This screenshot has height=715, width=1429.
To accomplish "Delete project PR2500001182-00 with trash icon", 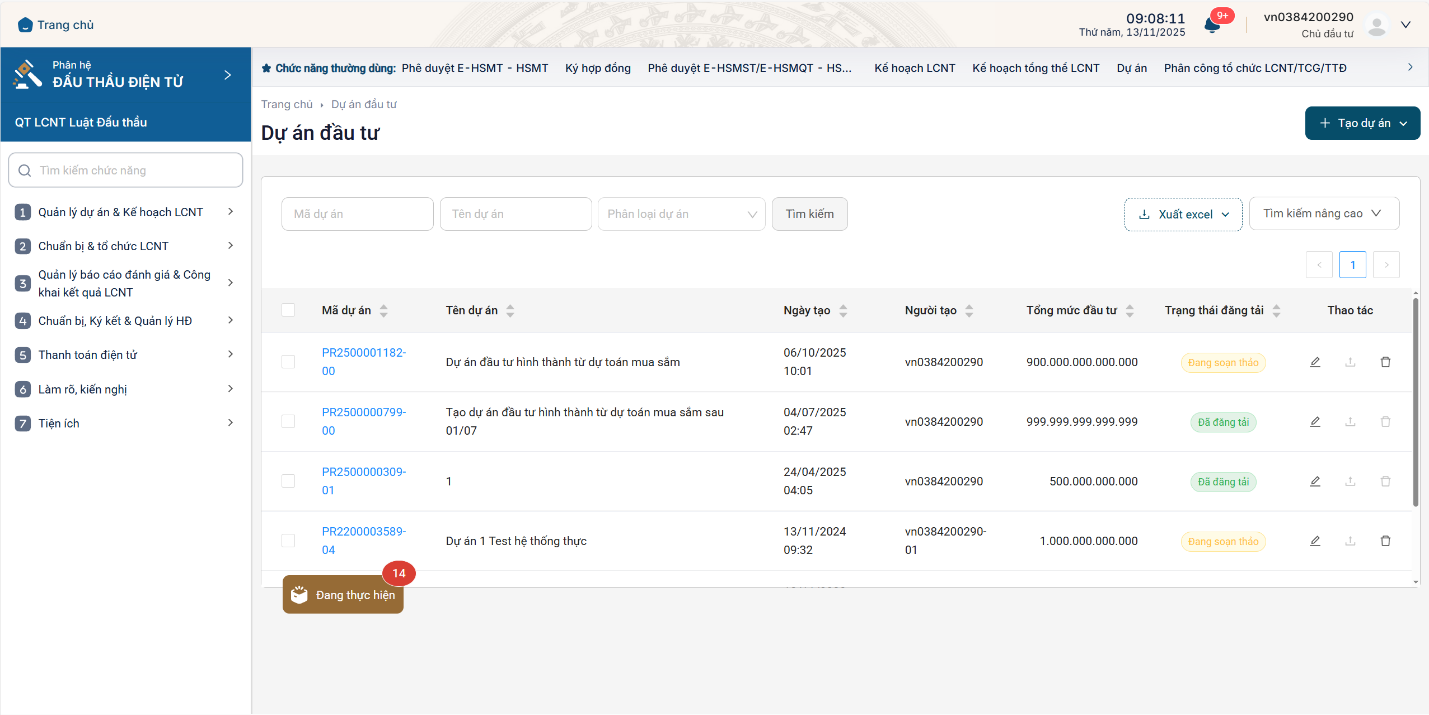I will pyautogui.click(x=1385, y=362).
